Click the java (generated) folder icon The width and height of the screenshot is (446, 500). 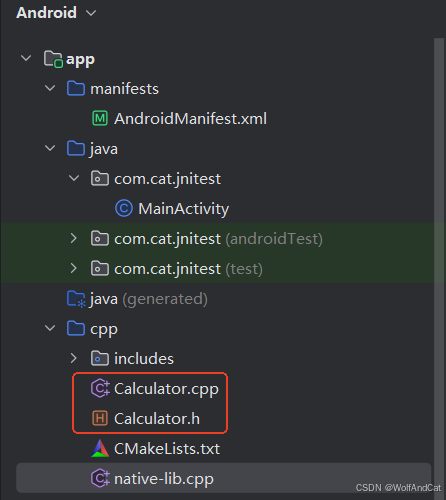(x=76, y=299)
